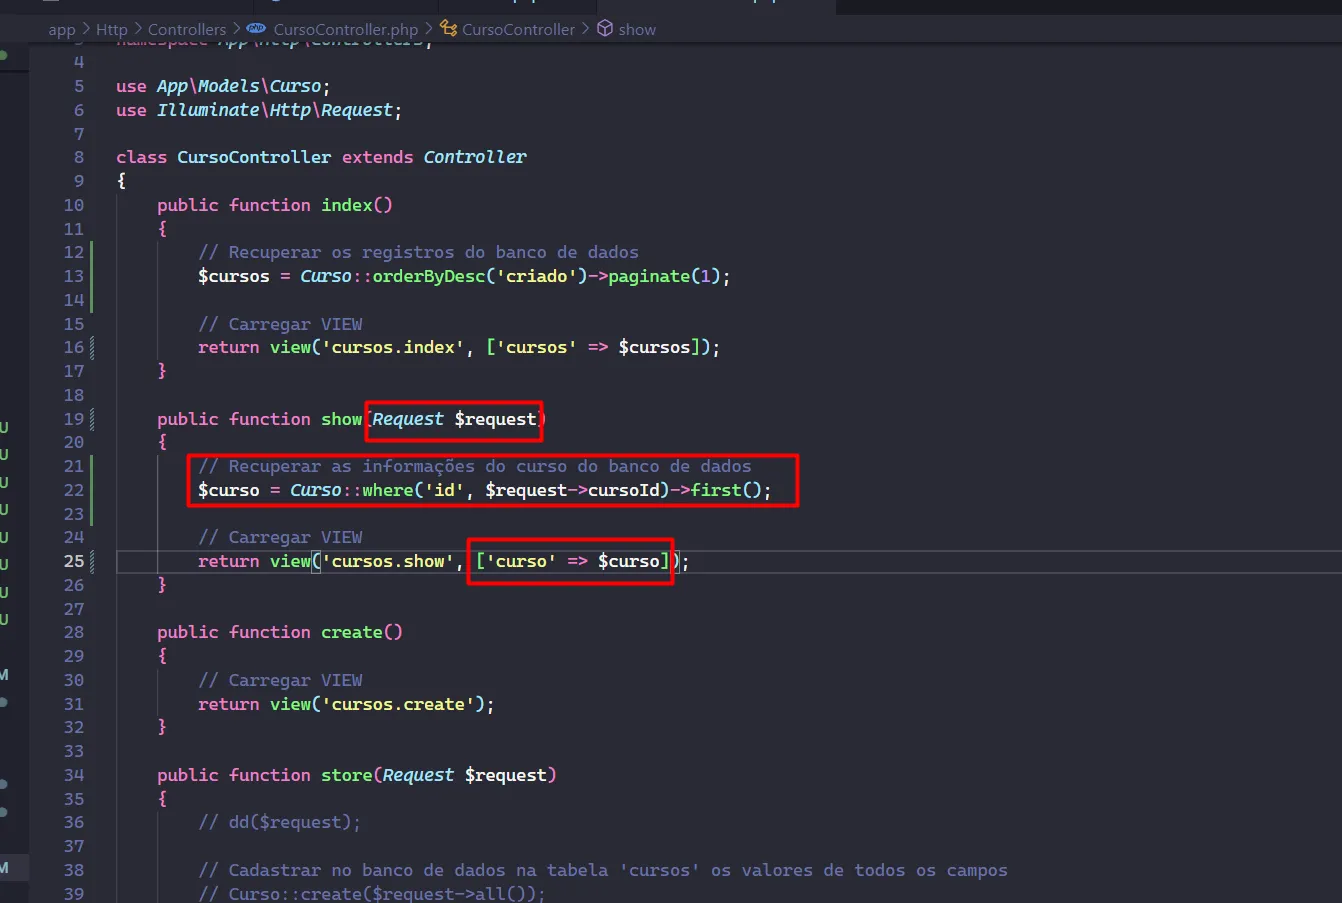Click the Curso model reference on line 22
The image size is (1342, 903).
[316, 490]
